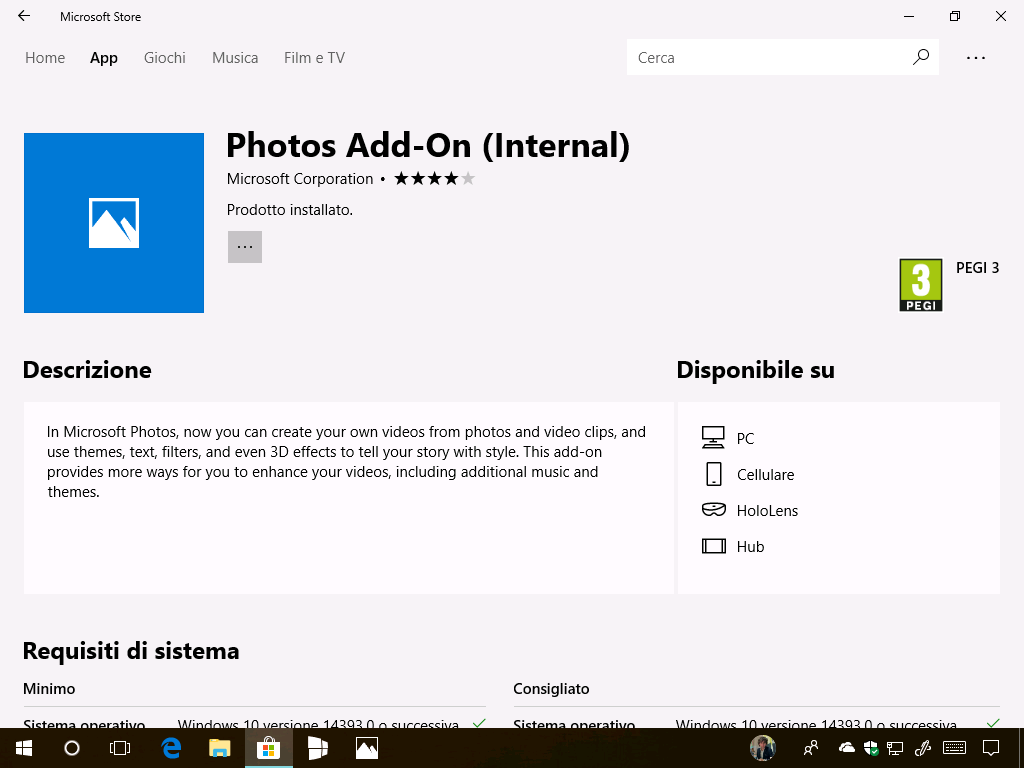Click the 'Disponibile su' heading
1024x768 pixels.
(756, 370)
